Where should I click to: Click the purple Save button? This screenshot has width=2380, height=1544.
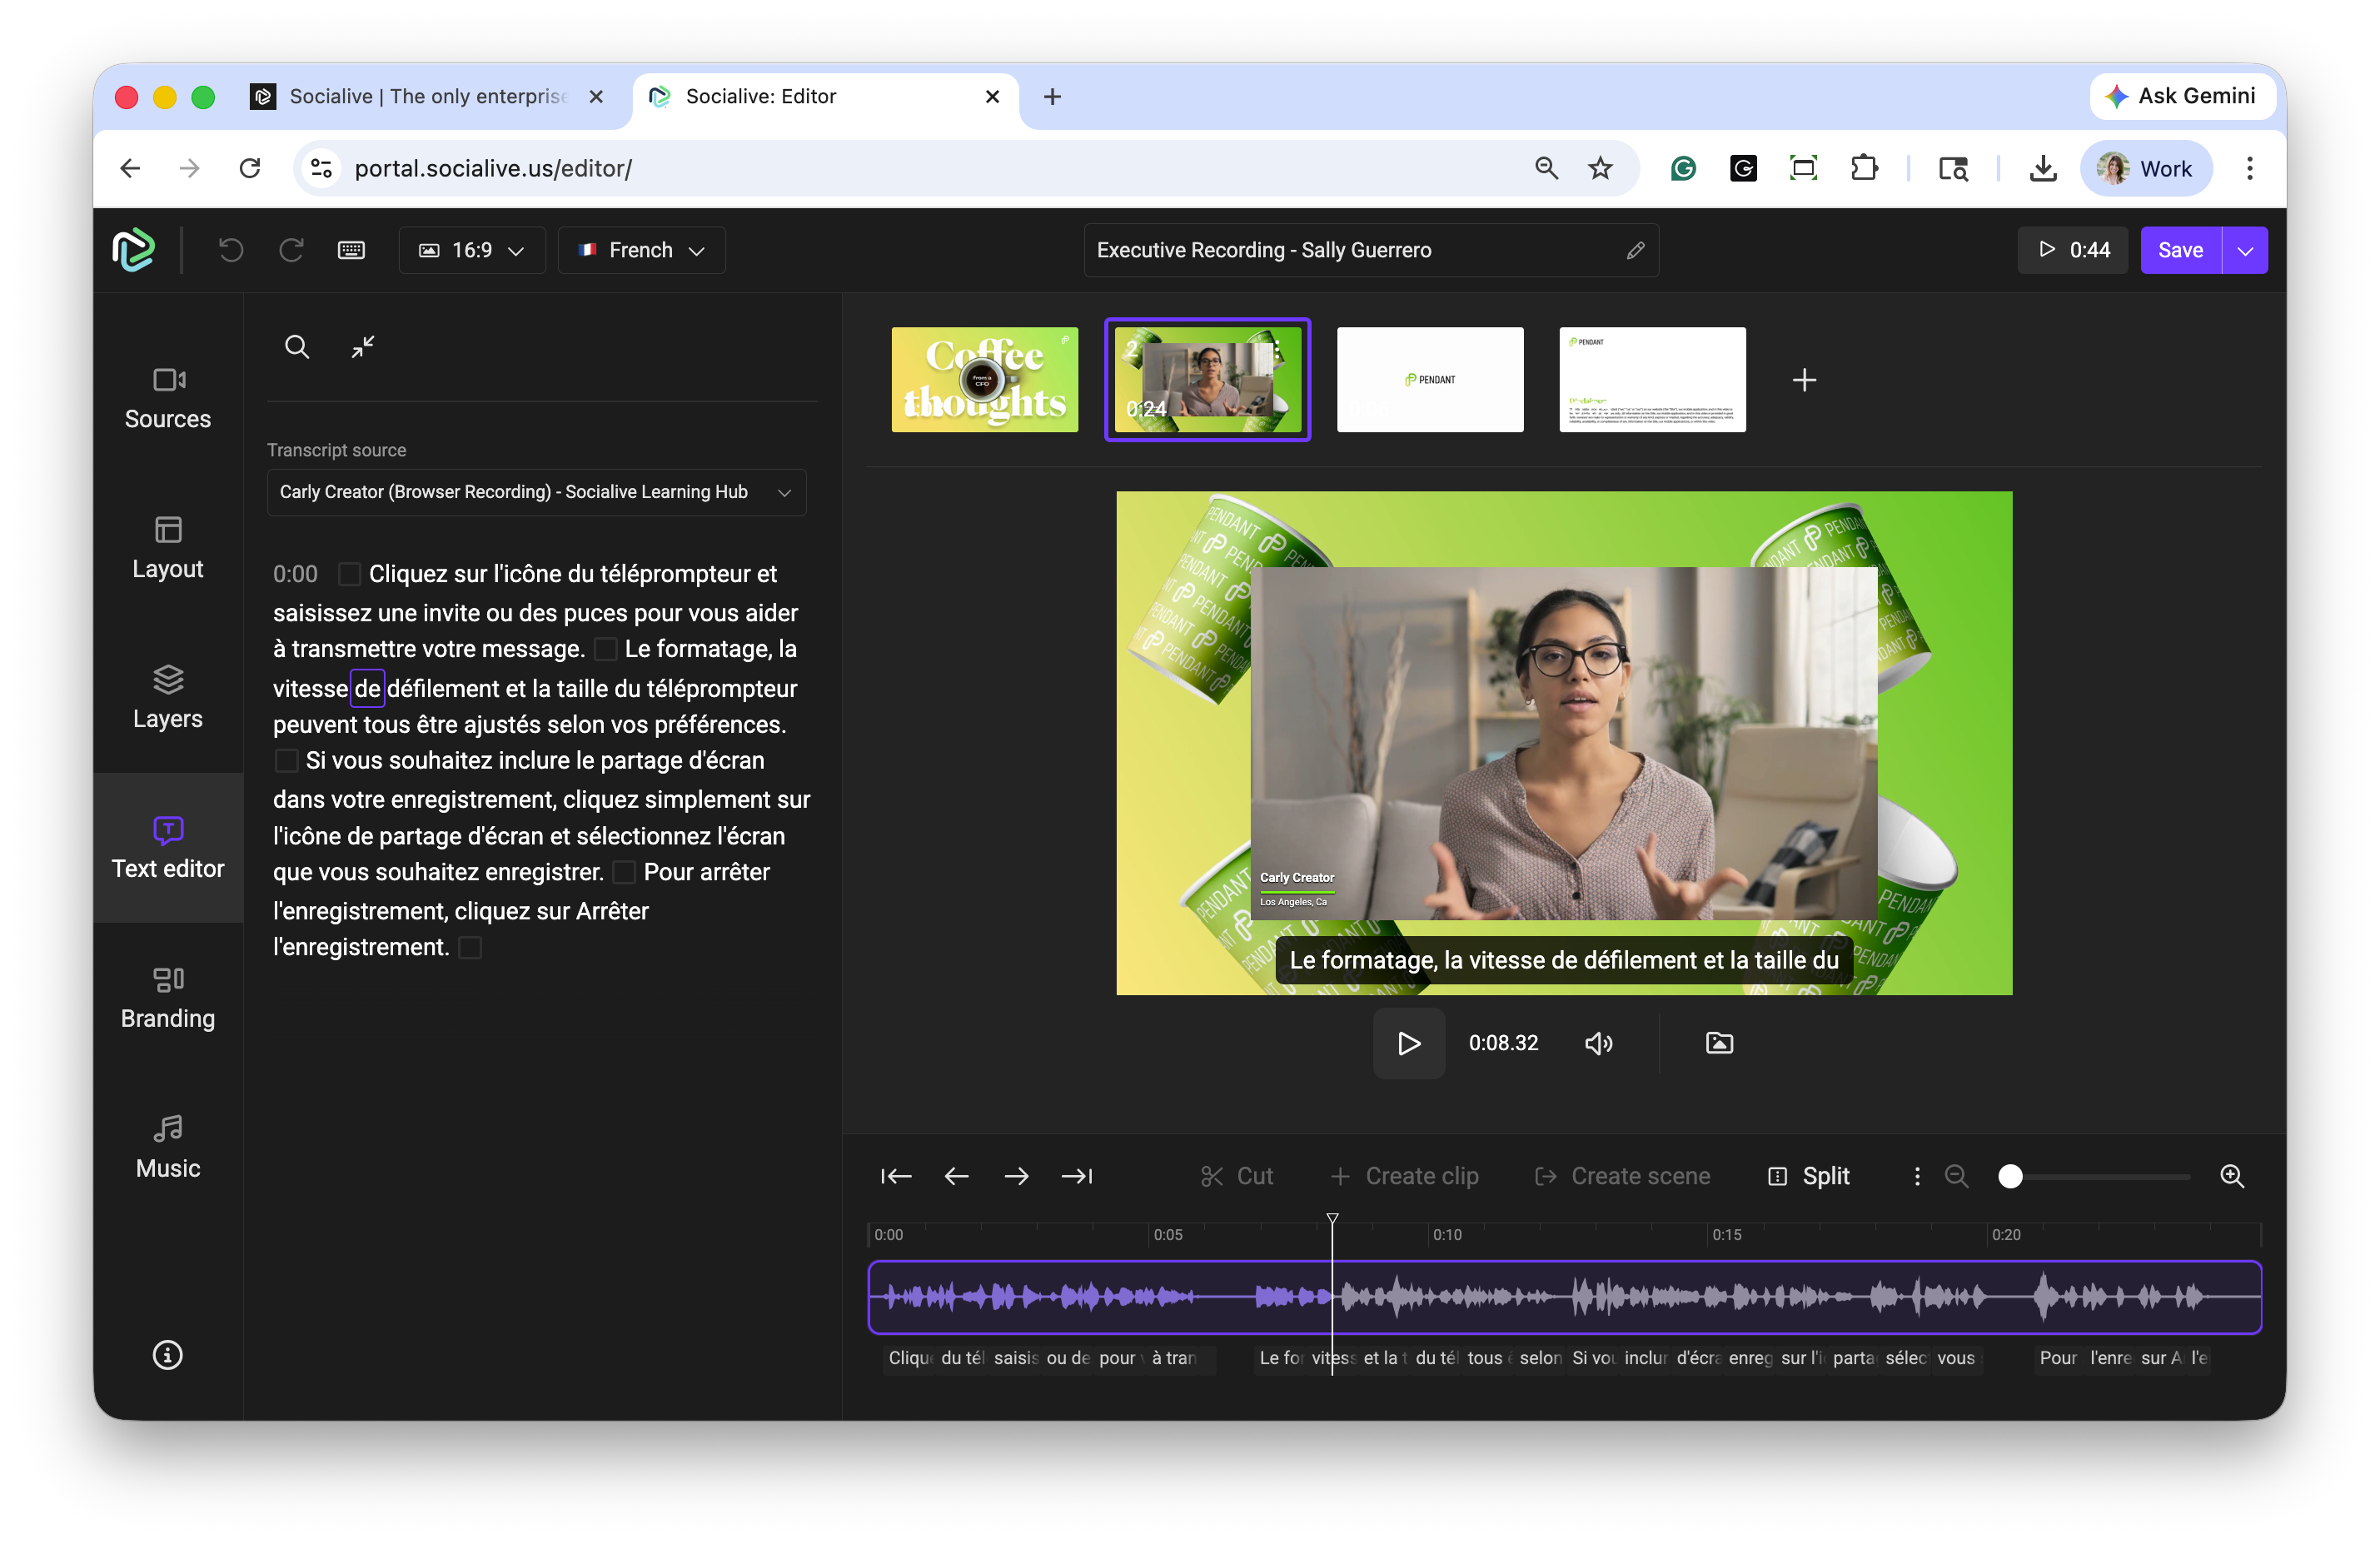[2180, 250]
